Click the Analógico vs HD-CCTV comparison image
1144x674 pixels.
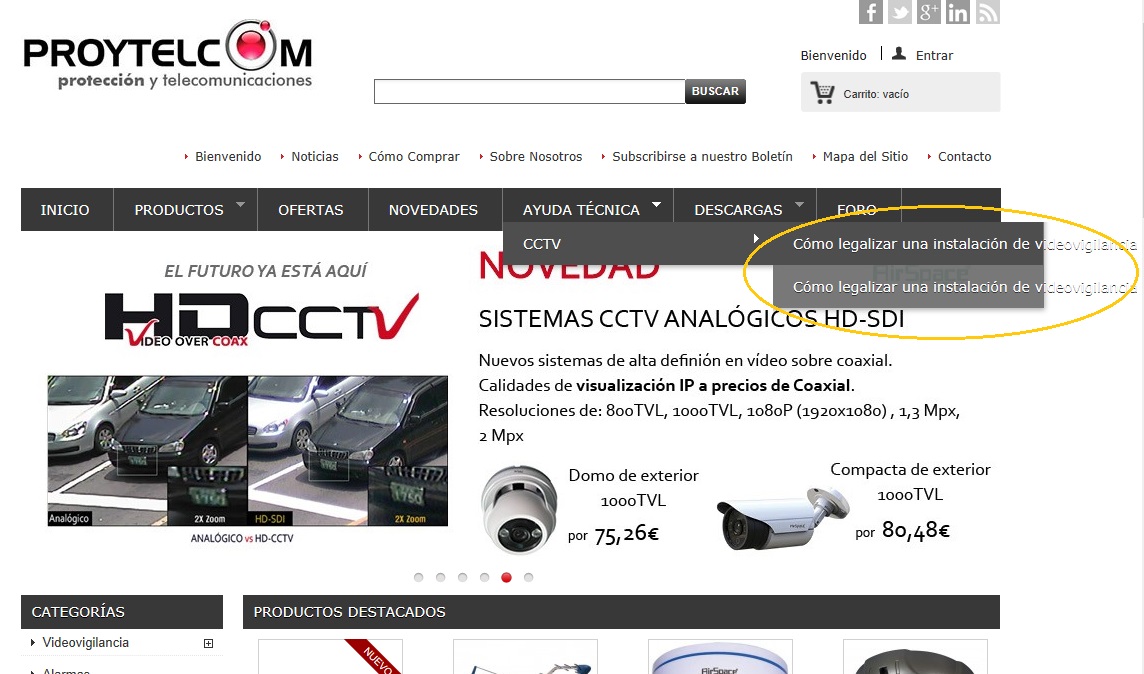pos(248,451)
